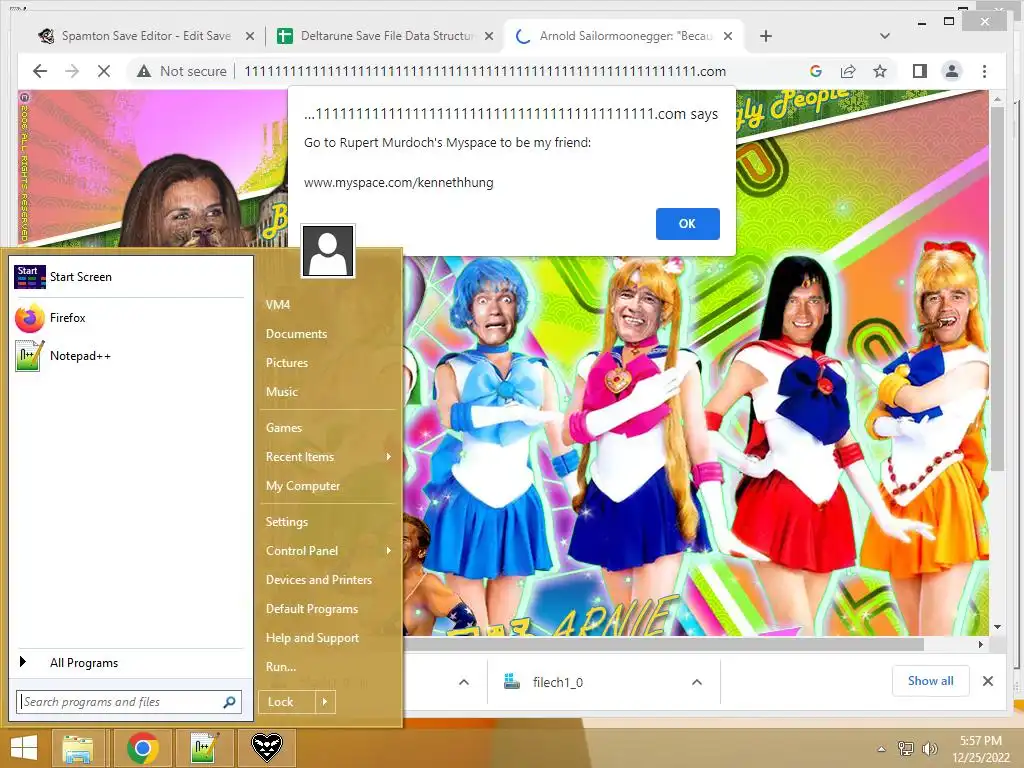Open the Chrome profile avatar
Image resolution: width=1024 pixels, height=768 pixels.
[x=952, y=71]
